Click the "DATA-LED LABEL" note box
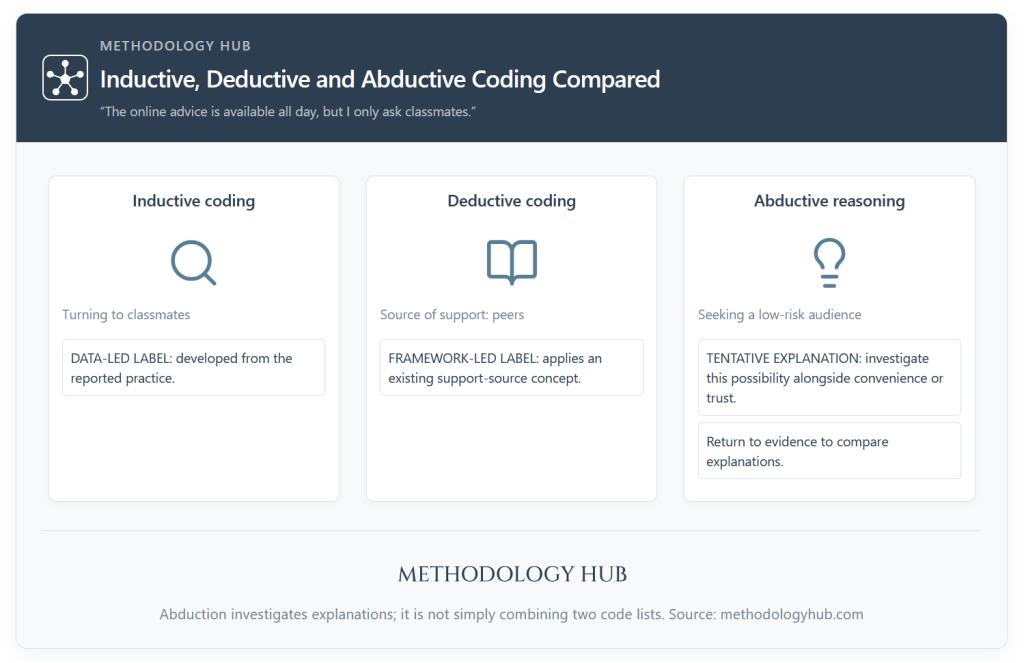Image resolution: width=1024 pixels, height=663 pixels. pyautogui.click(x=193, y=368)
